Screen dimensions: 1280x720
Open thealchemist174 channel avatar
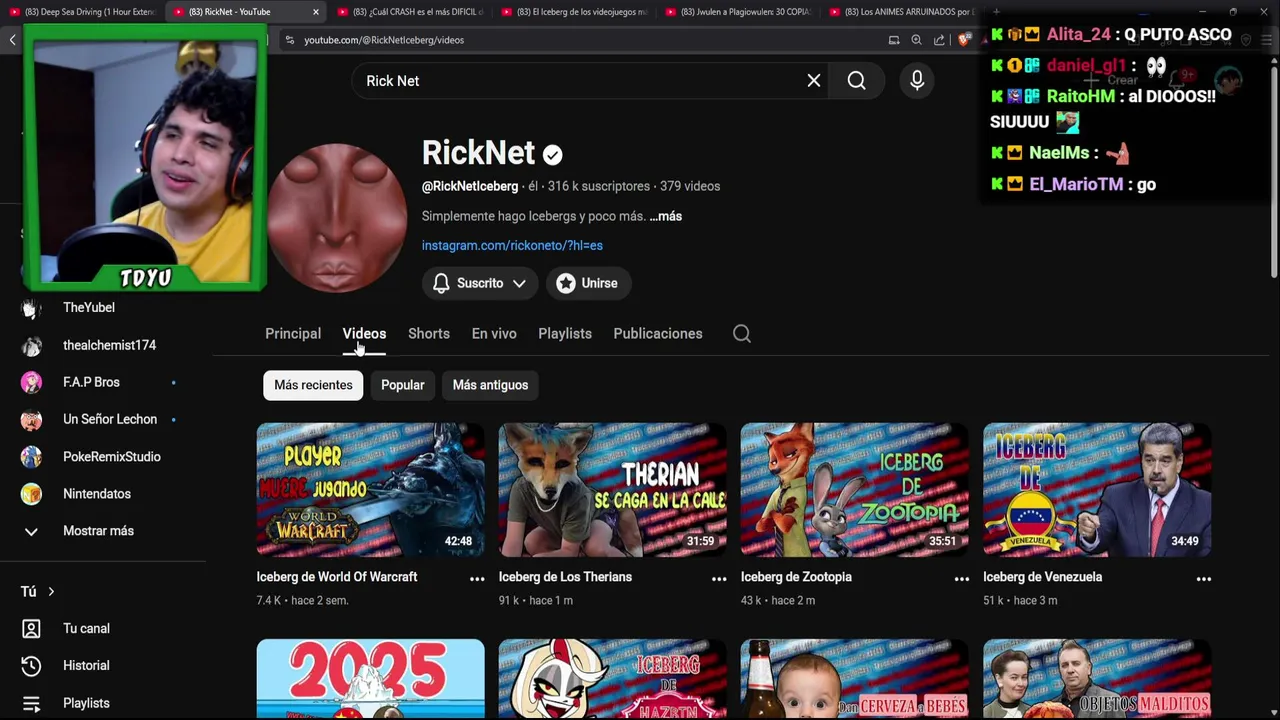[x=31, y=346]
